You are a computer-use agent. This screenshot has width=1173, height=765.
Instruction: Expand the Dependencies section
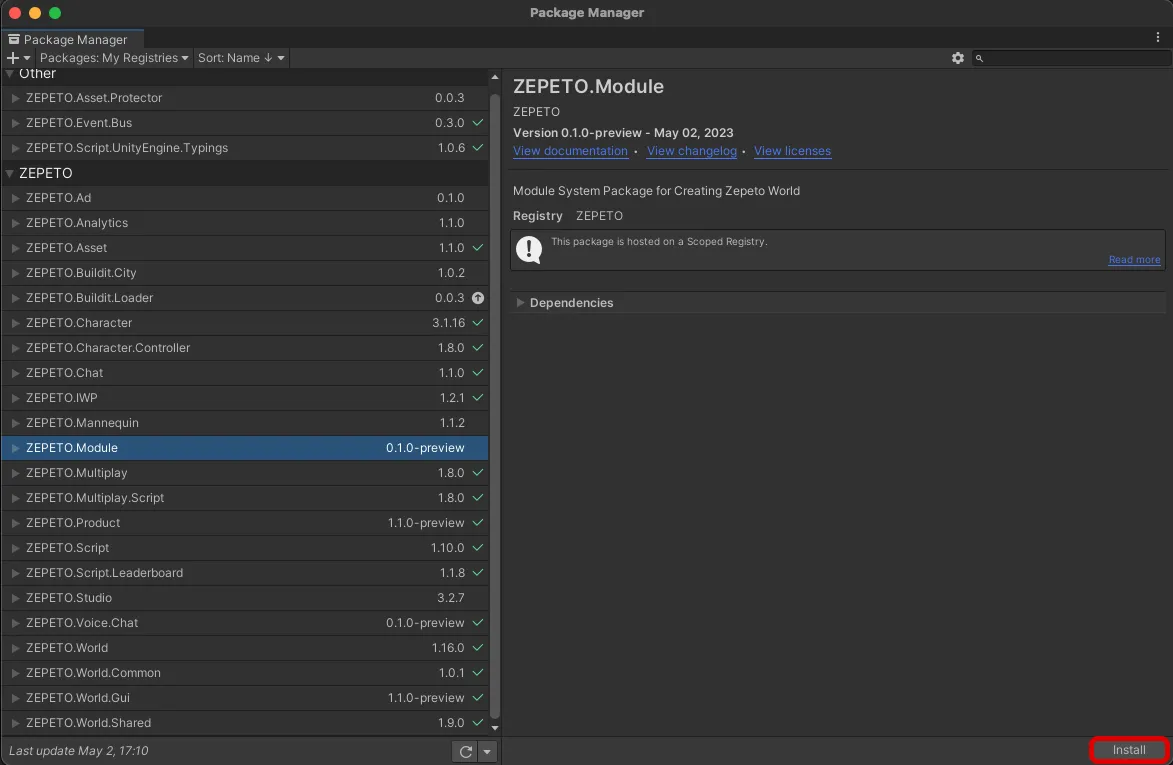click(520, 303)
